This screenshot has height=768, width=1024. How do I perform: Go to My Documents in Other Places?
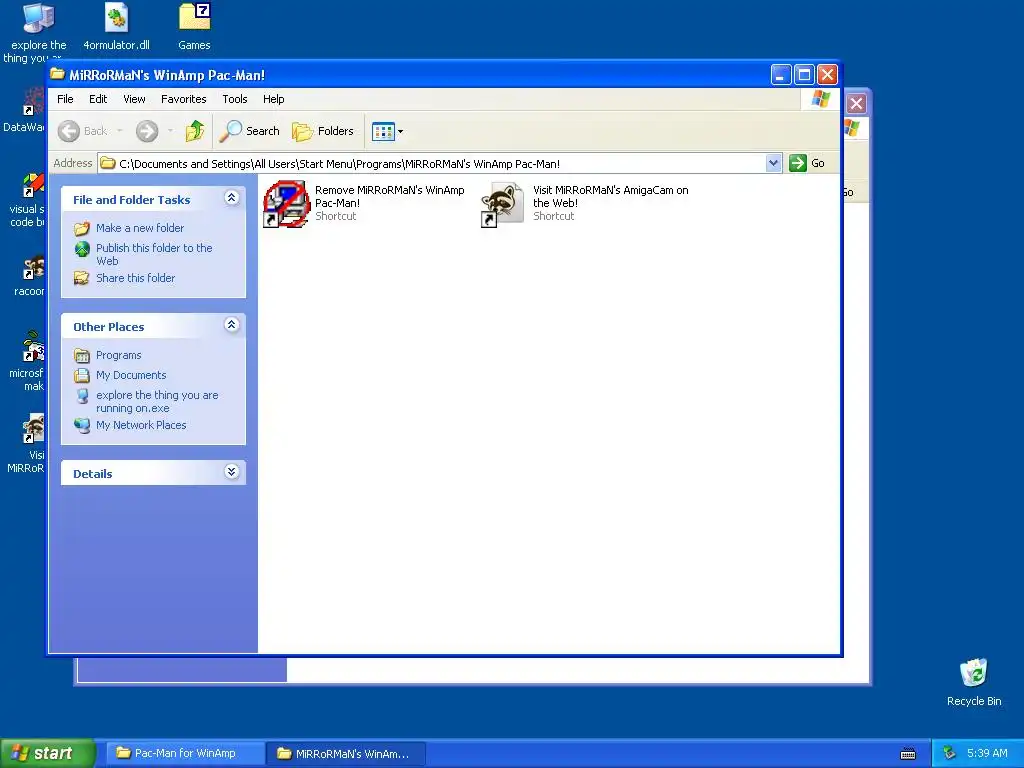(131, 376)
